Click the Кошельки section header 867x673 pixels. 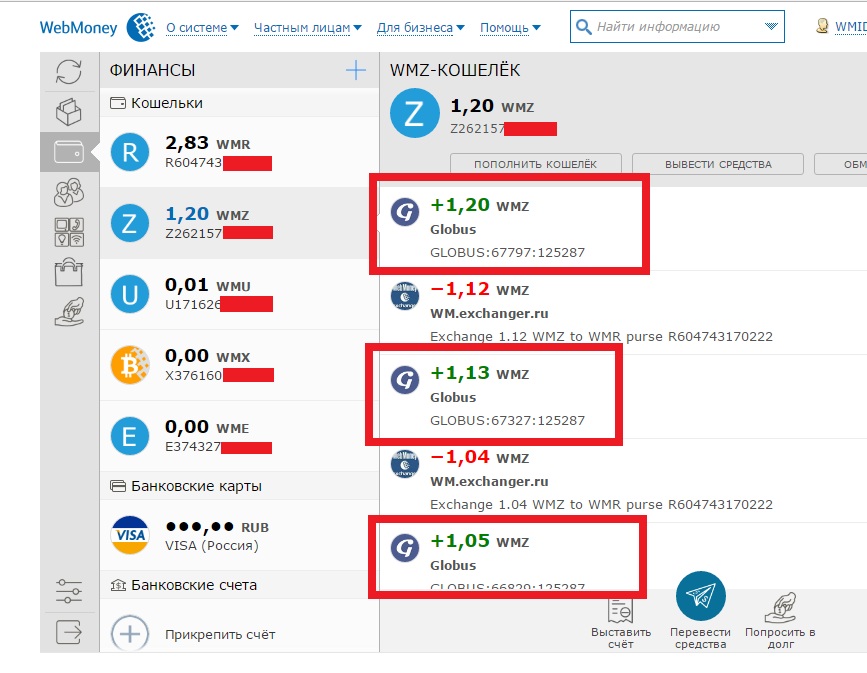[x=239, y=103]
